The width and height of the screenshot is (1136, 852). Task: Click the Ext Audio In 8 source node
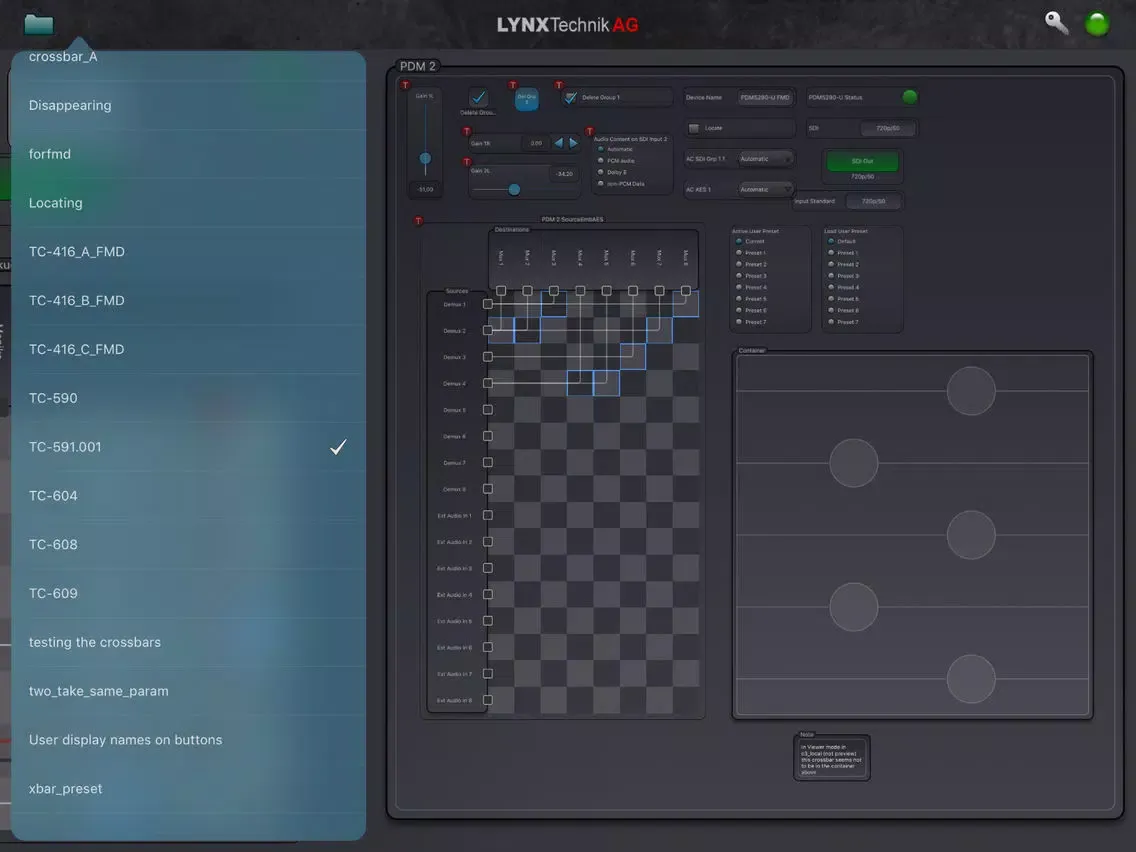click(488, 701)
